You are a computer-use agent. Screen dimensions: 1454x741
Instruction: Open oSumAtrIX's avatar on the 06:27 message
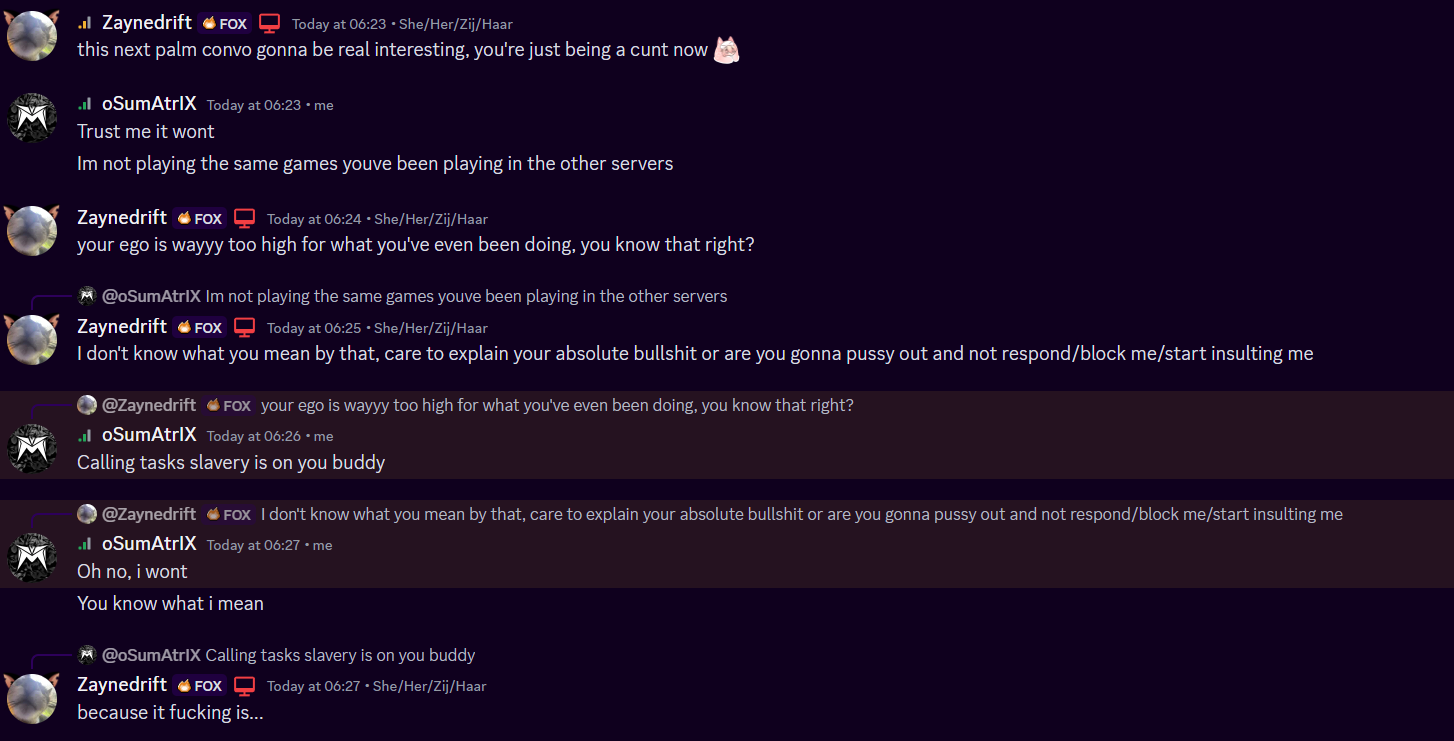pyautogui.click(x=32, y=558)
